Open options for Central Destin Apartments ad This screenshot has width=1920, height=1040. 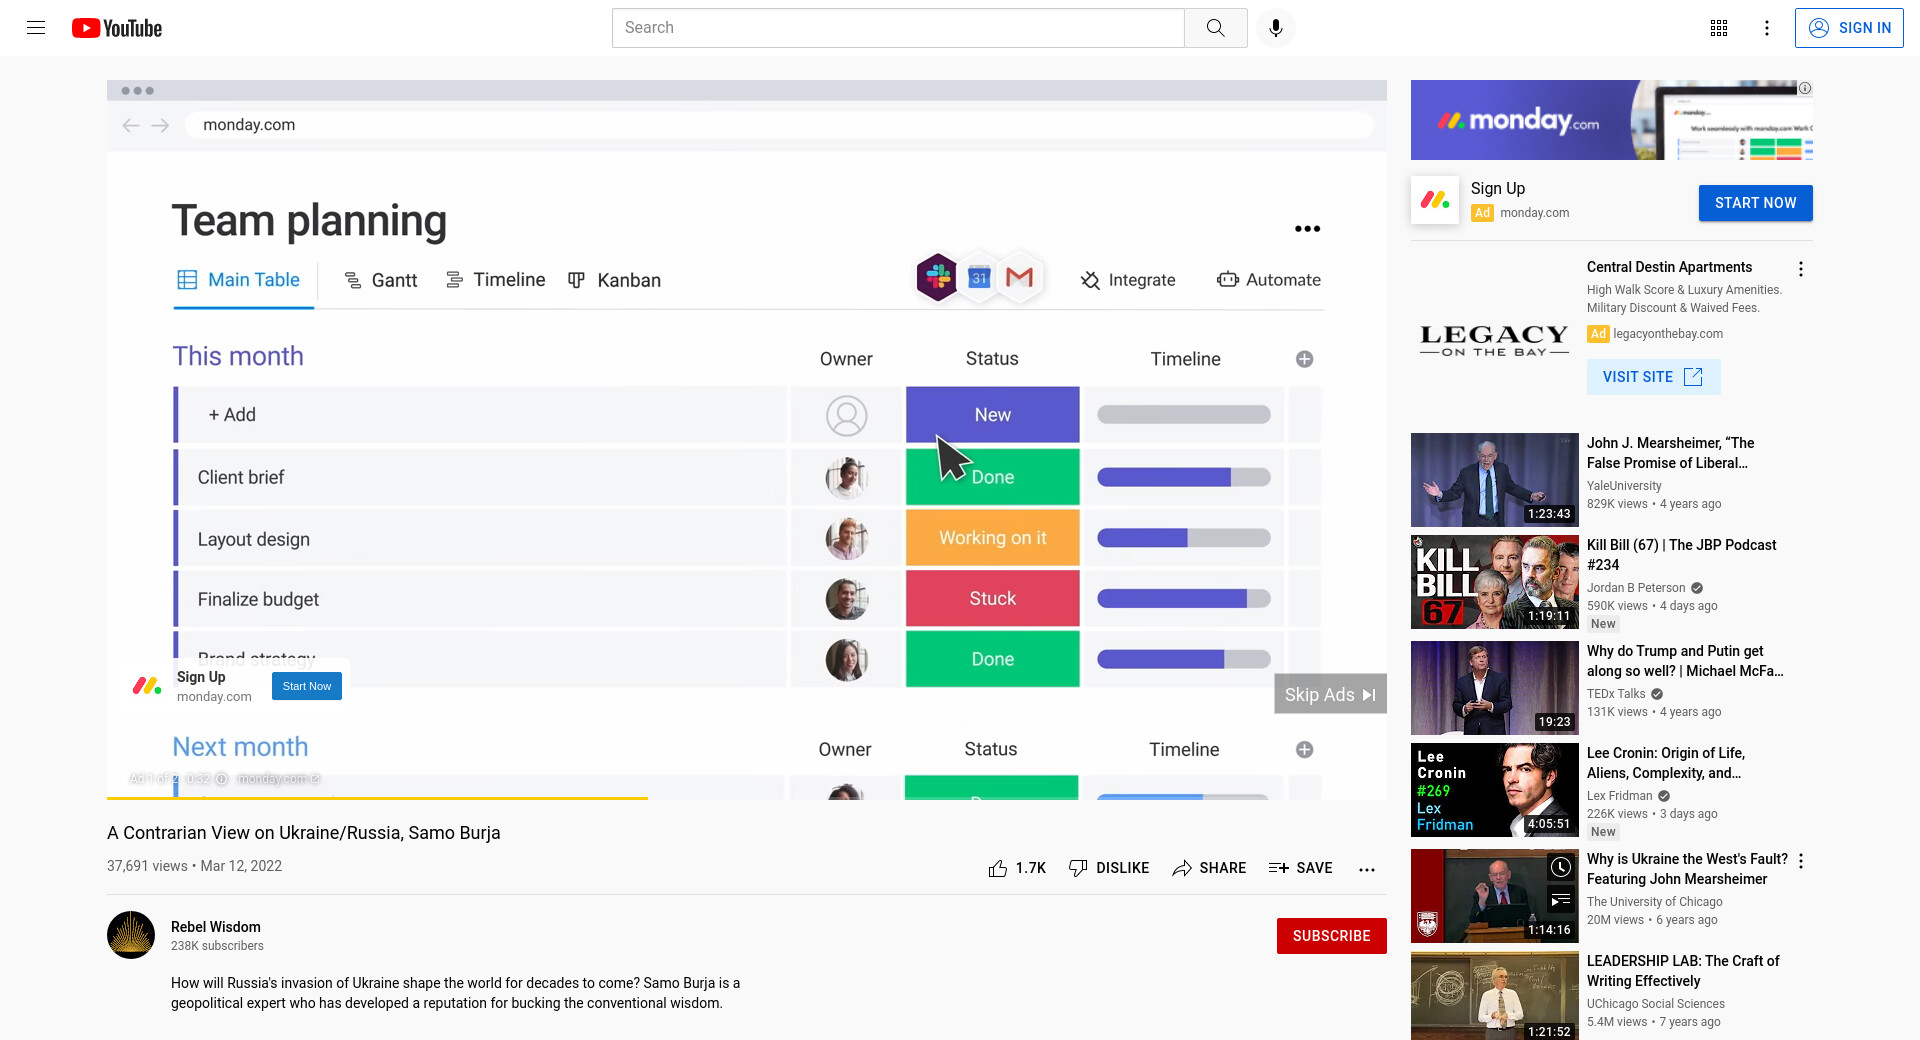1801,269
